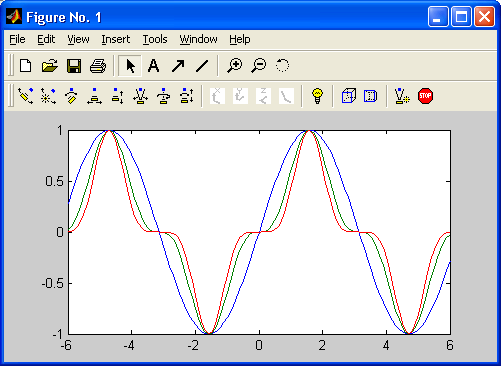The height and width of the screenshot is (366, 501).
Task: Open the Insert menu
Action: pos(116,39)
